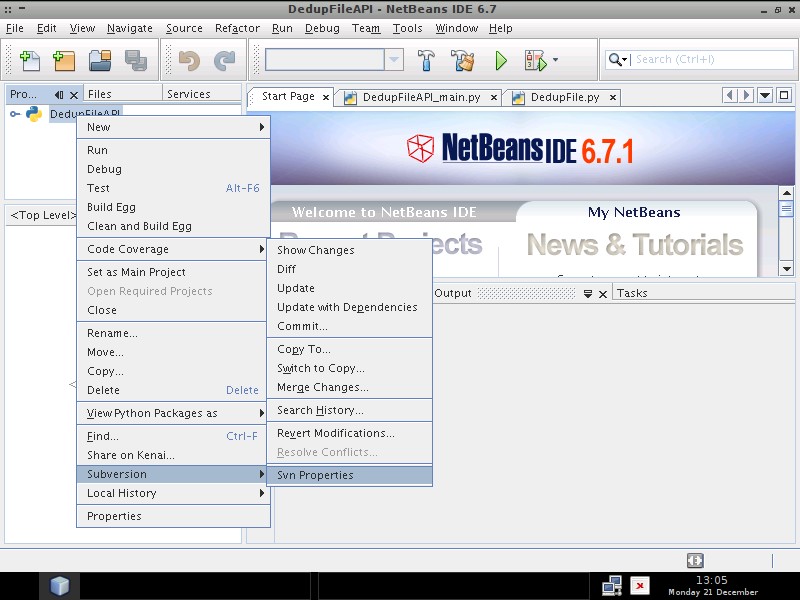
Task: Expand the DedupFileAPI project tree node
Action: point(15,114)
